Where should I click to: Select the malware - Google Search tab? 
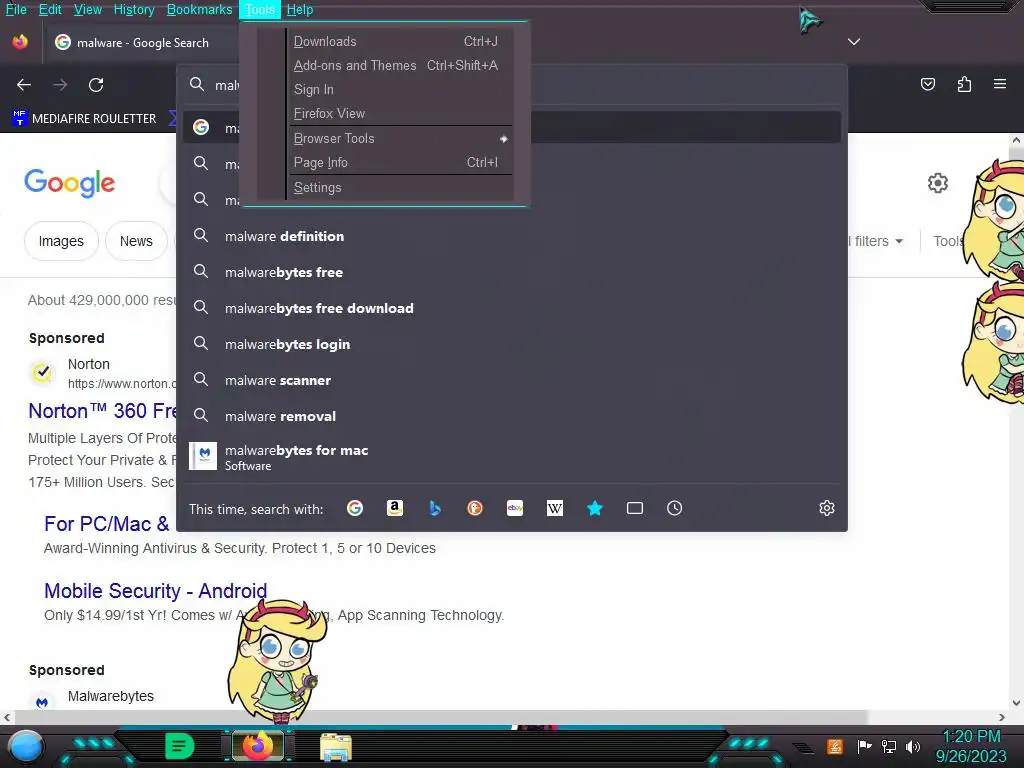point(140,42)
